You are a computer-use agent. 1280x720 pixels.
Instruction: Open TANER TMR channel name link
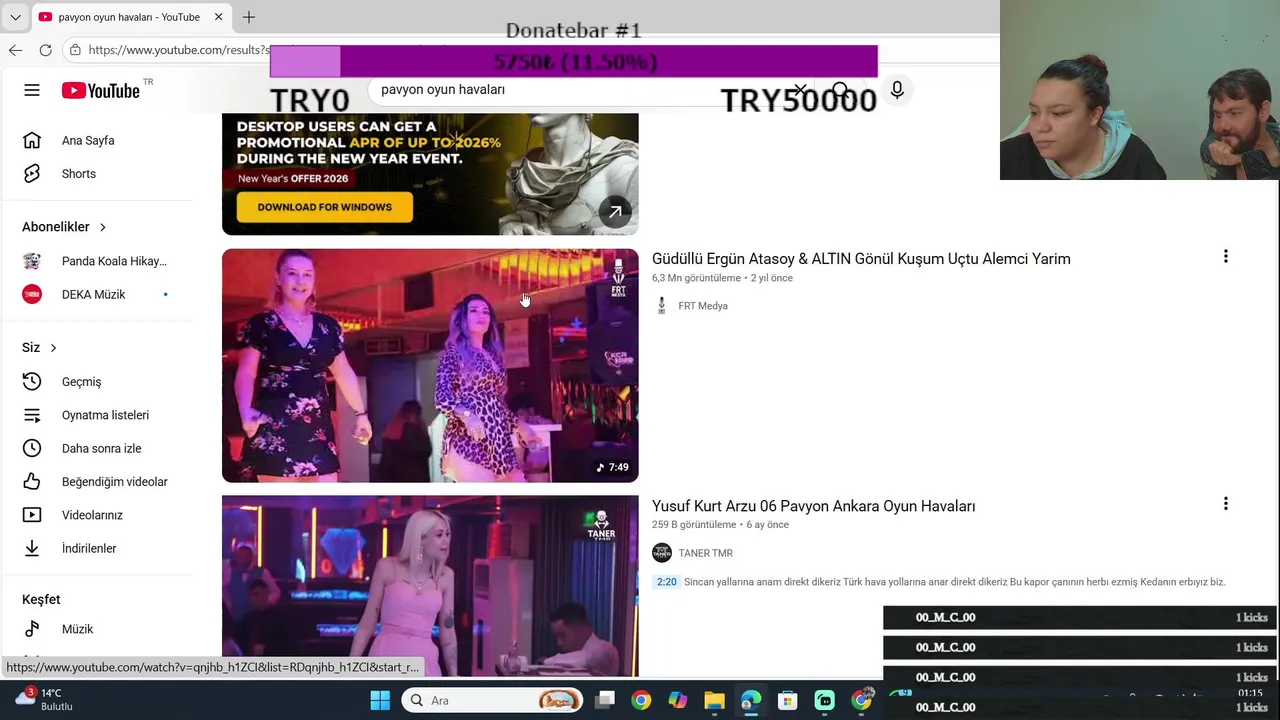tap(705, 553)
